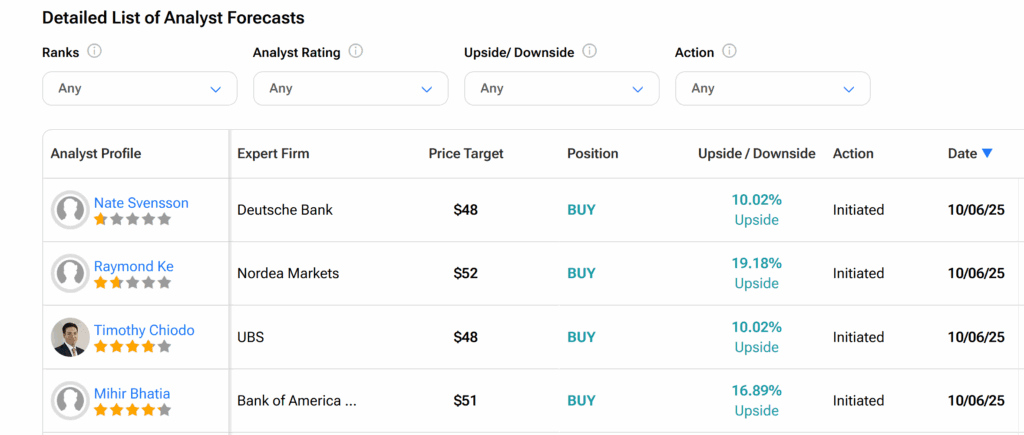Click Timothy Chiodo's profile photo
Screen dimensions: 1024x435
coord(70,337)
